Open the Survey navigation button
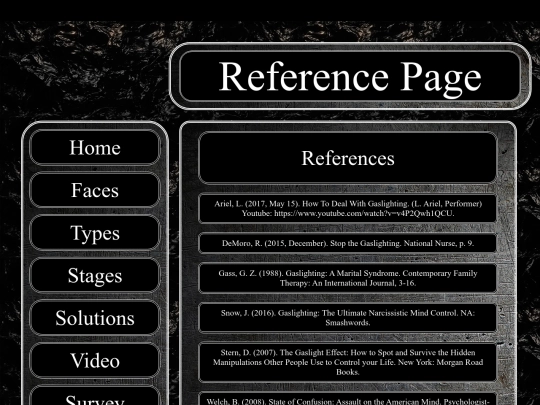Viewport: 540px width, 405px height. (x=95, y=396)
